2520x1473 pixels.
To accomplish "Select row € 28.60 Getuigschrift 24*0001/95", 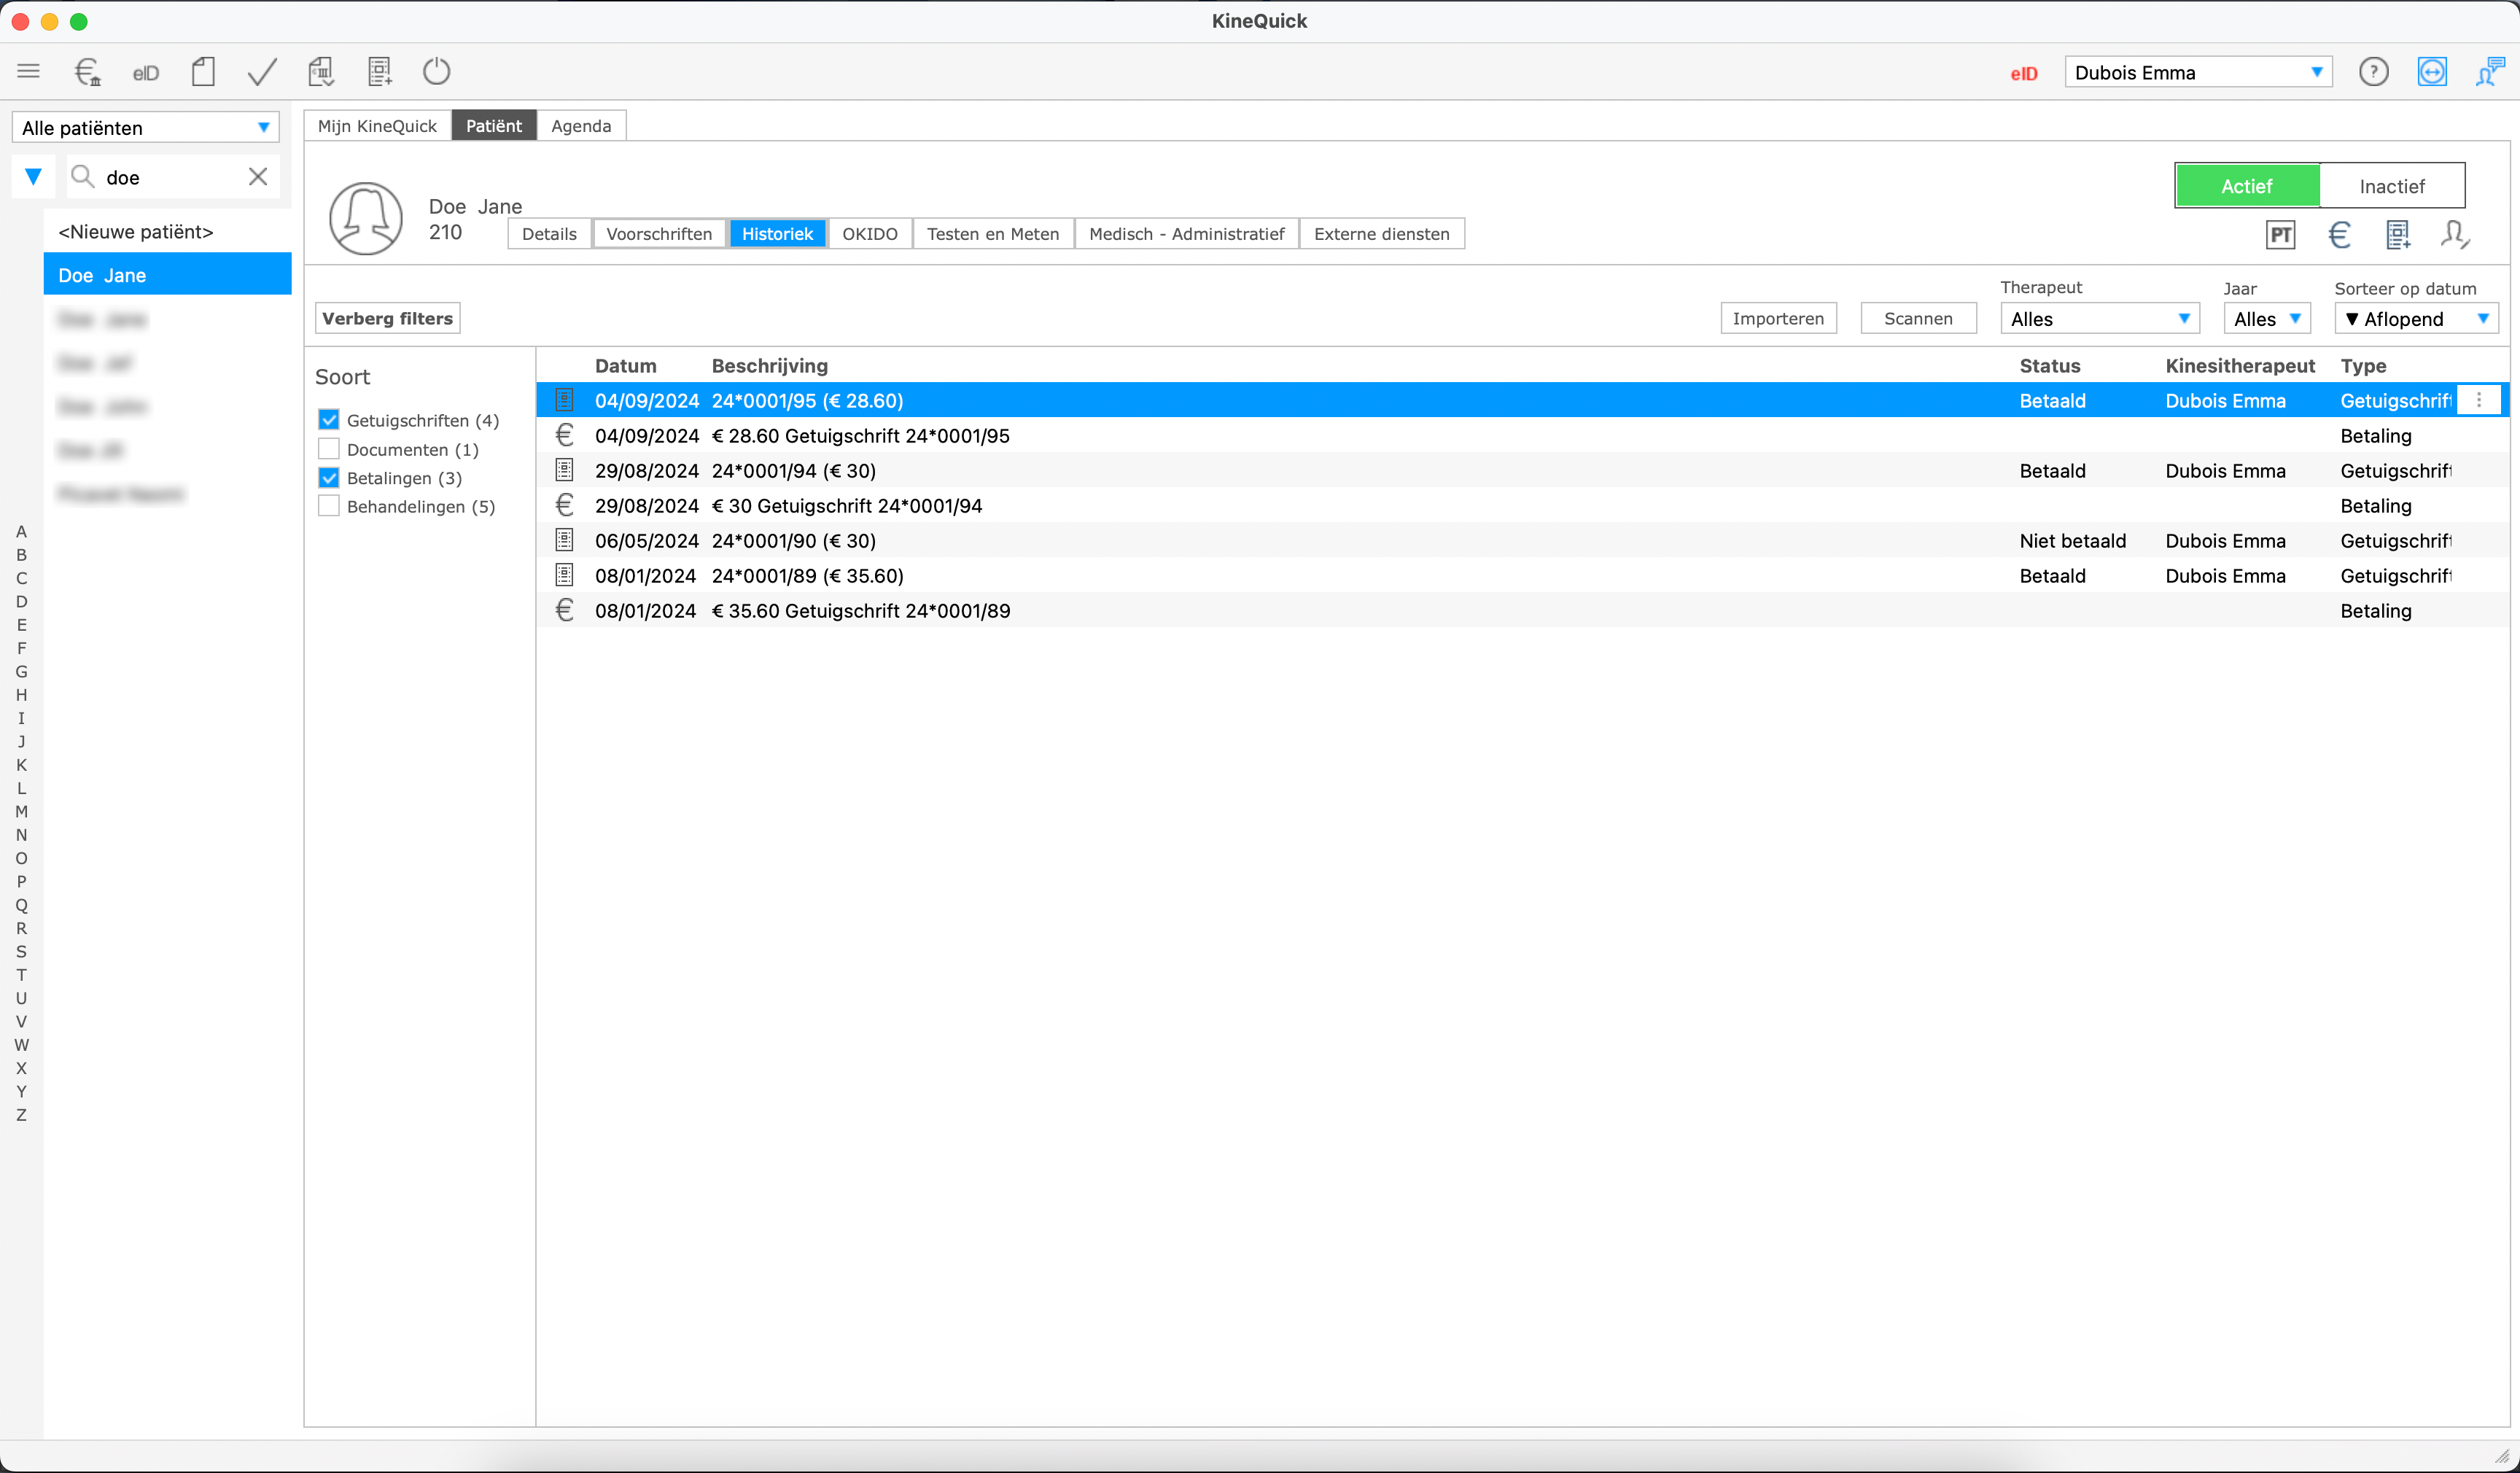I will click(1522, 435).
